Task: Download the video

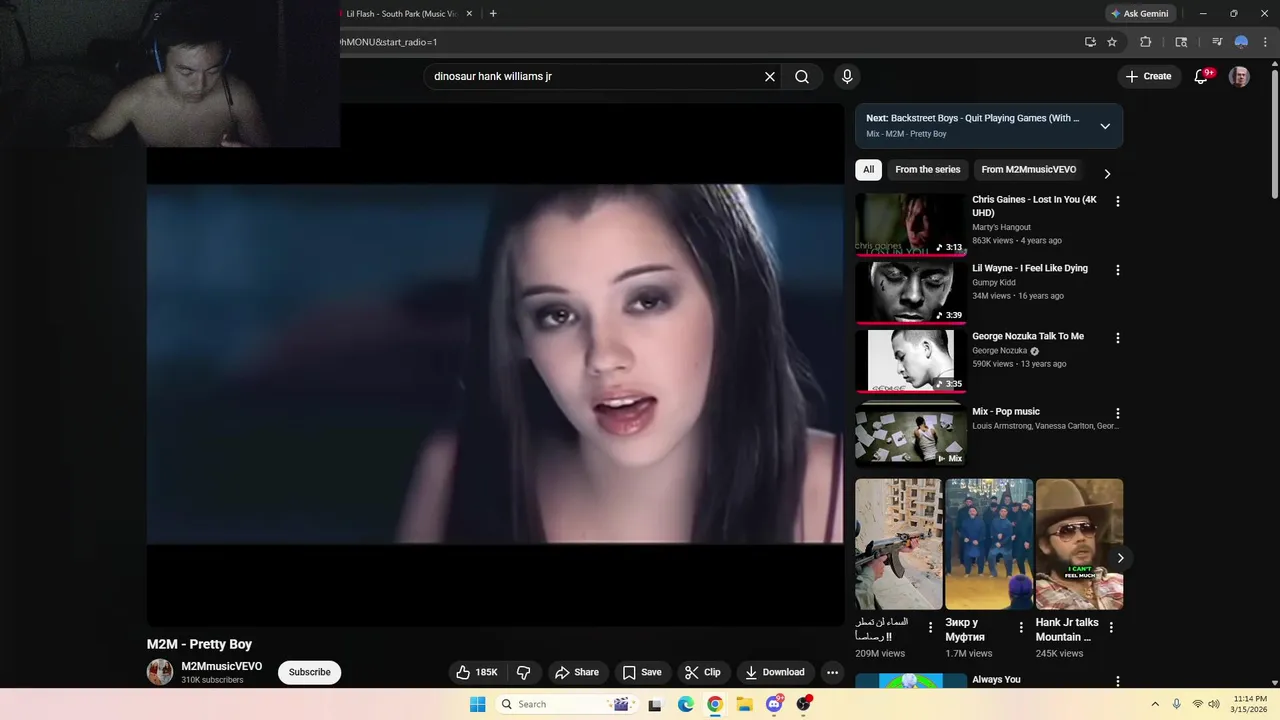Action: 775,673
